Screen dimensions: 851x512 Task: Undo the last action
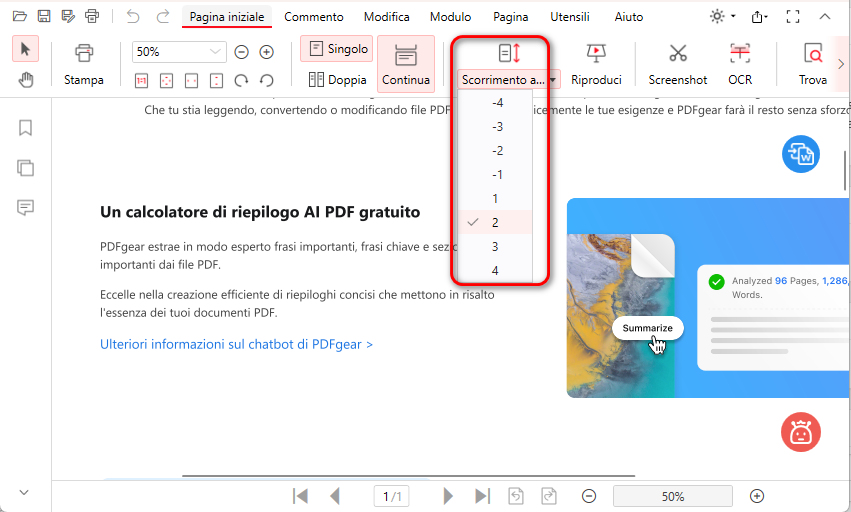point(133,17)
